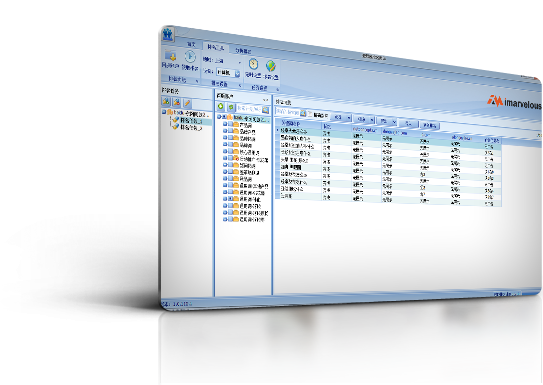Click the round blue play-clock ribbon icon
Screen dimensions: 543x385
click(190, 57)
